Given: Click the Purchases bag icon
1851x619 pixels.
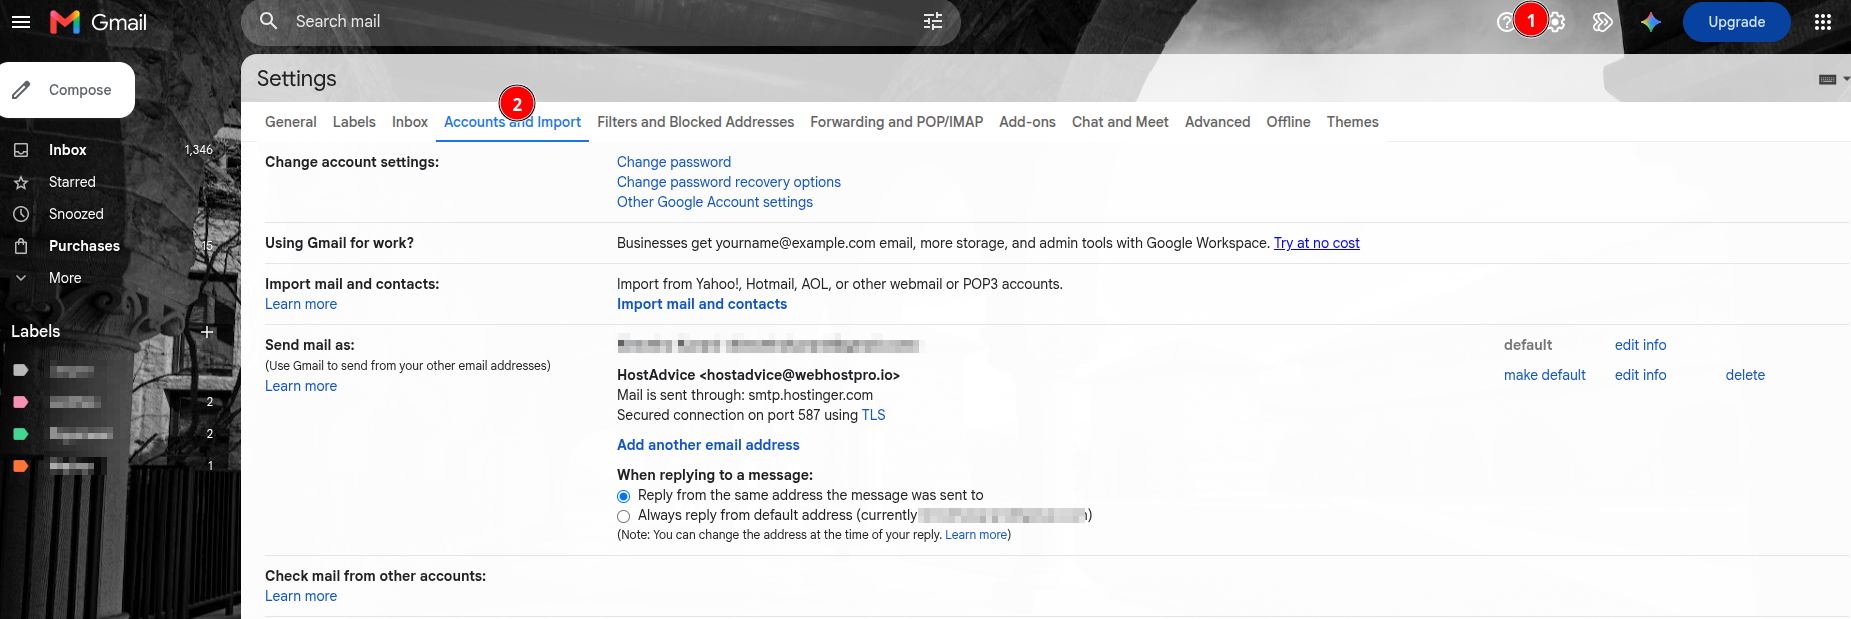Looking at the screenshot, I should [21, 246].
